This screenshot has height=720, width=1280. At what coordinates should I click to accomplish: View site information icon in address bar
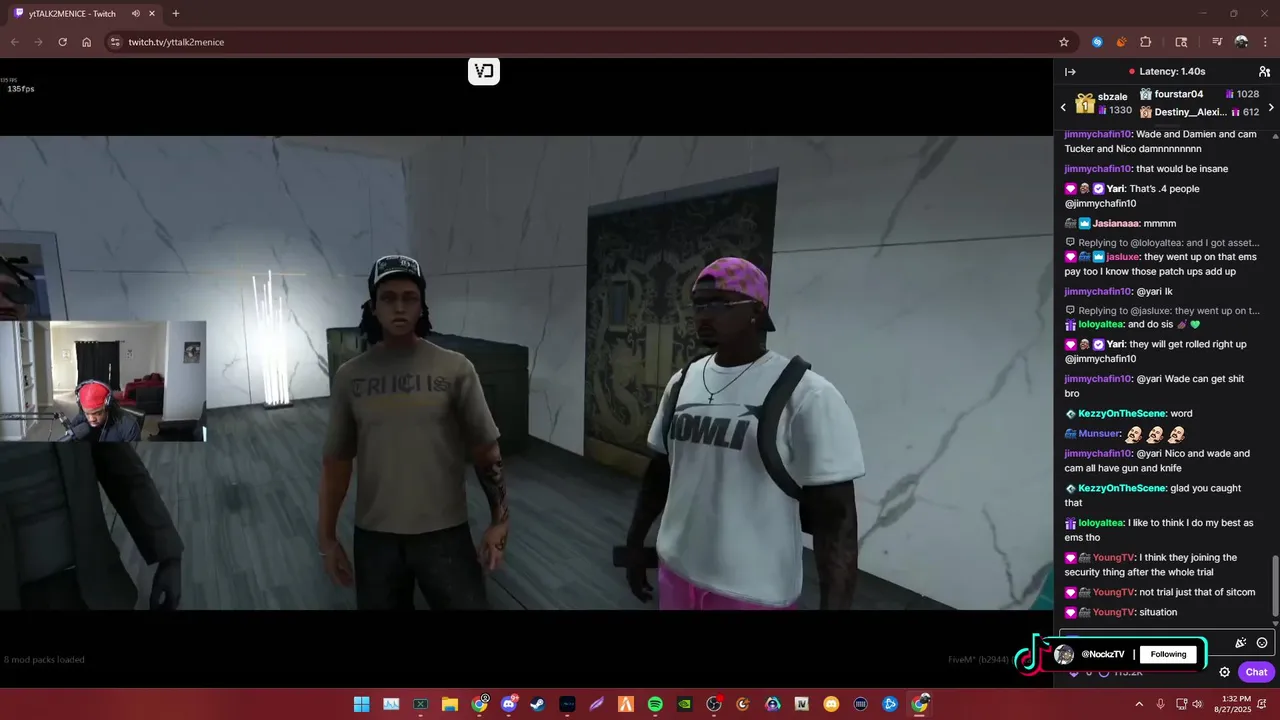(115, 42)
